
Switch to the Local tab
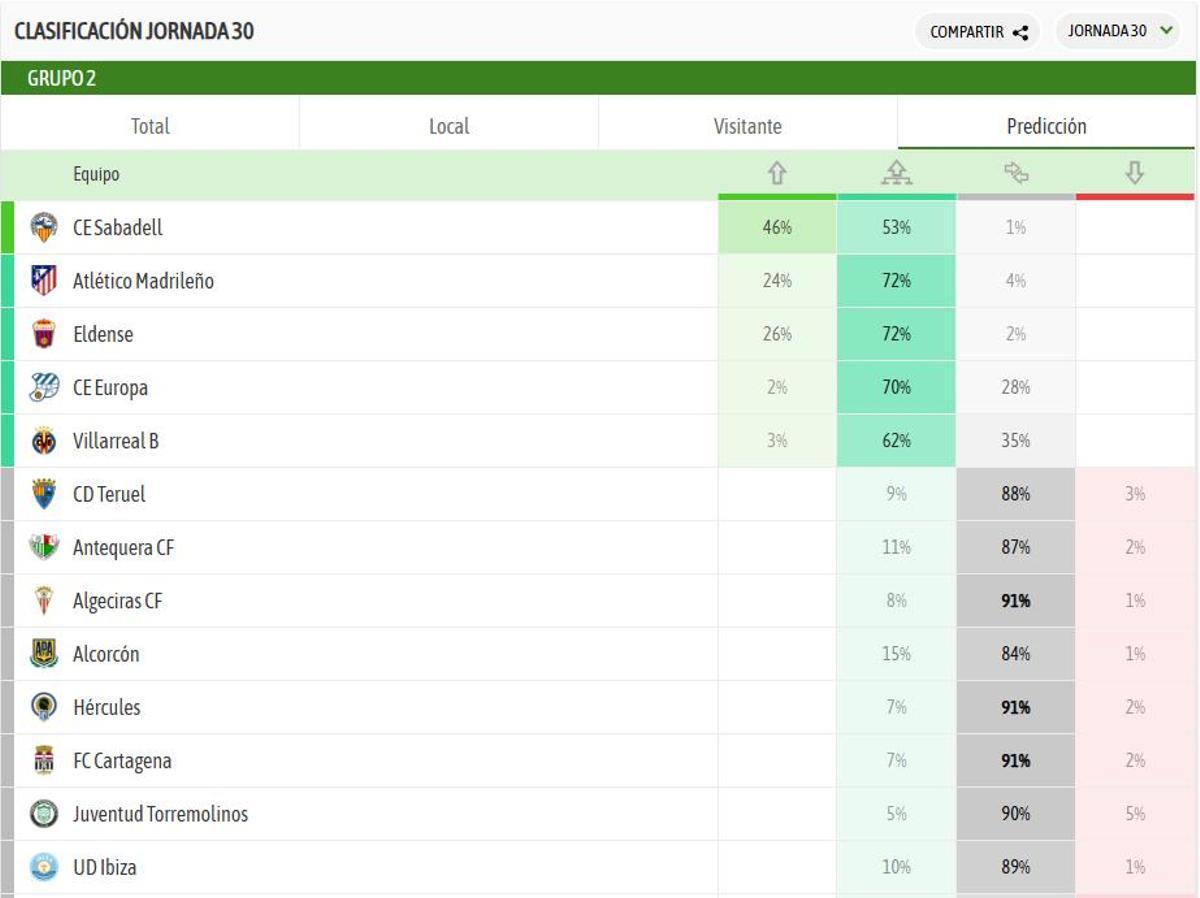click(x=448, y=125)
